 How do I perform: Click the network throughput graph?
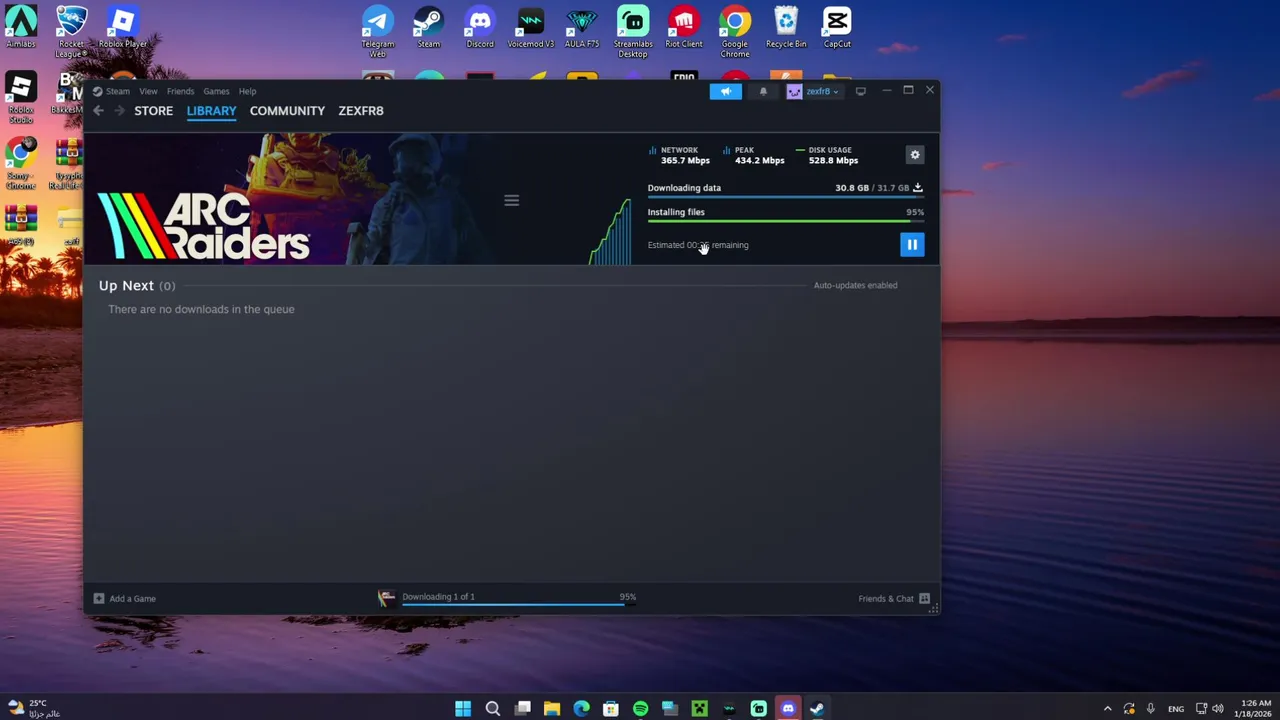point(610,232)
